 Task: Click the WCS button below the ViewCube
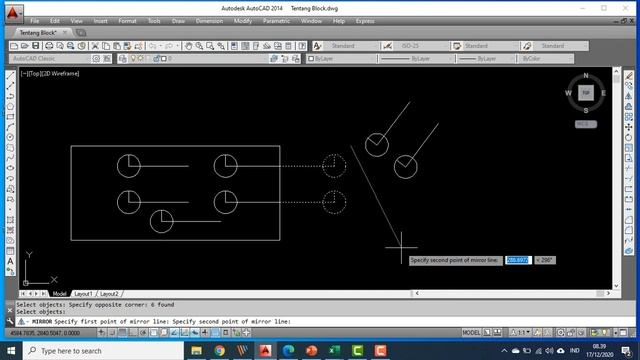click(x=586, y=124)
